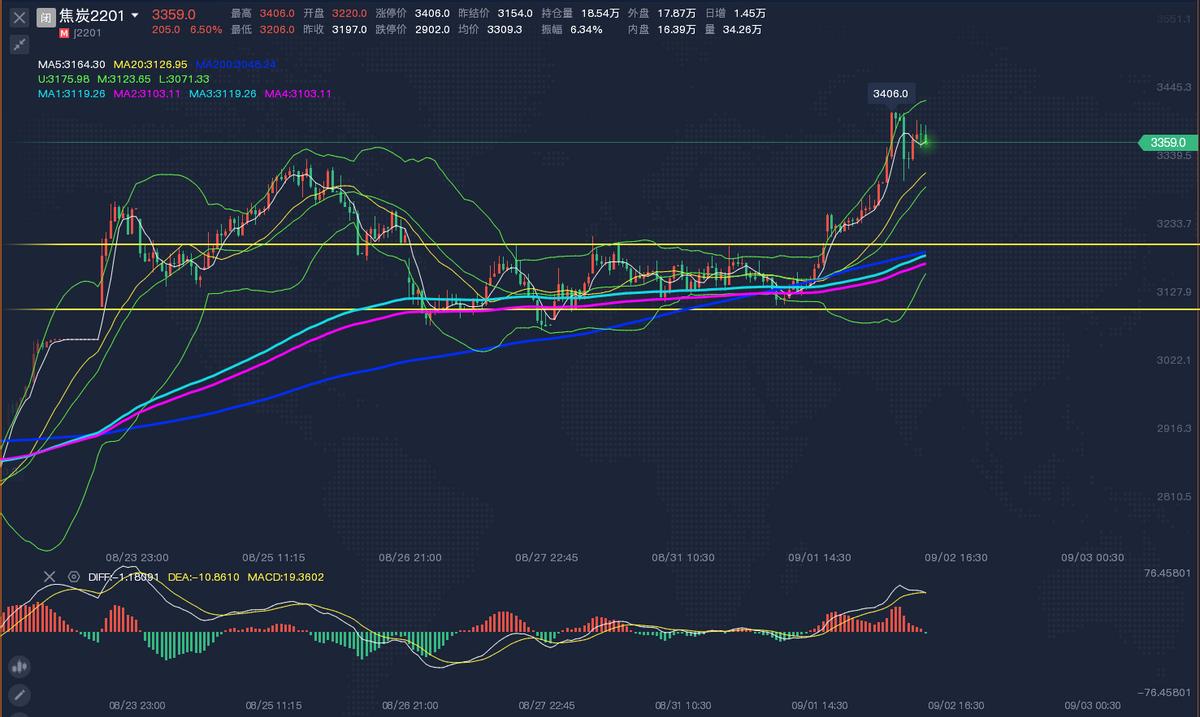Click the X icon at top left
The width and height of the screenshot is (1200, 717).
[x=18, y=17]
